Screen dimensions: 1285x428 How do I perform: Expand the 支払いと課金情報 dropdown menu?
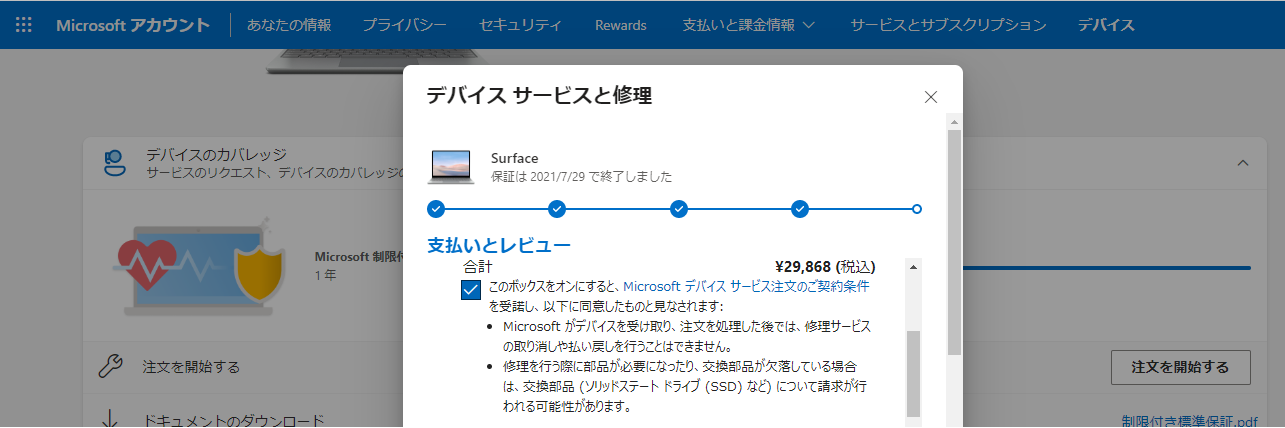point(748,24)
